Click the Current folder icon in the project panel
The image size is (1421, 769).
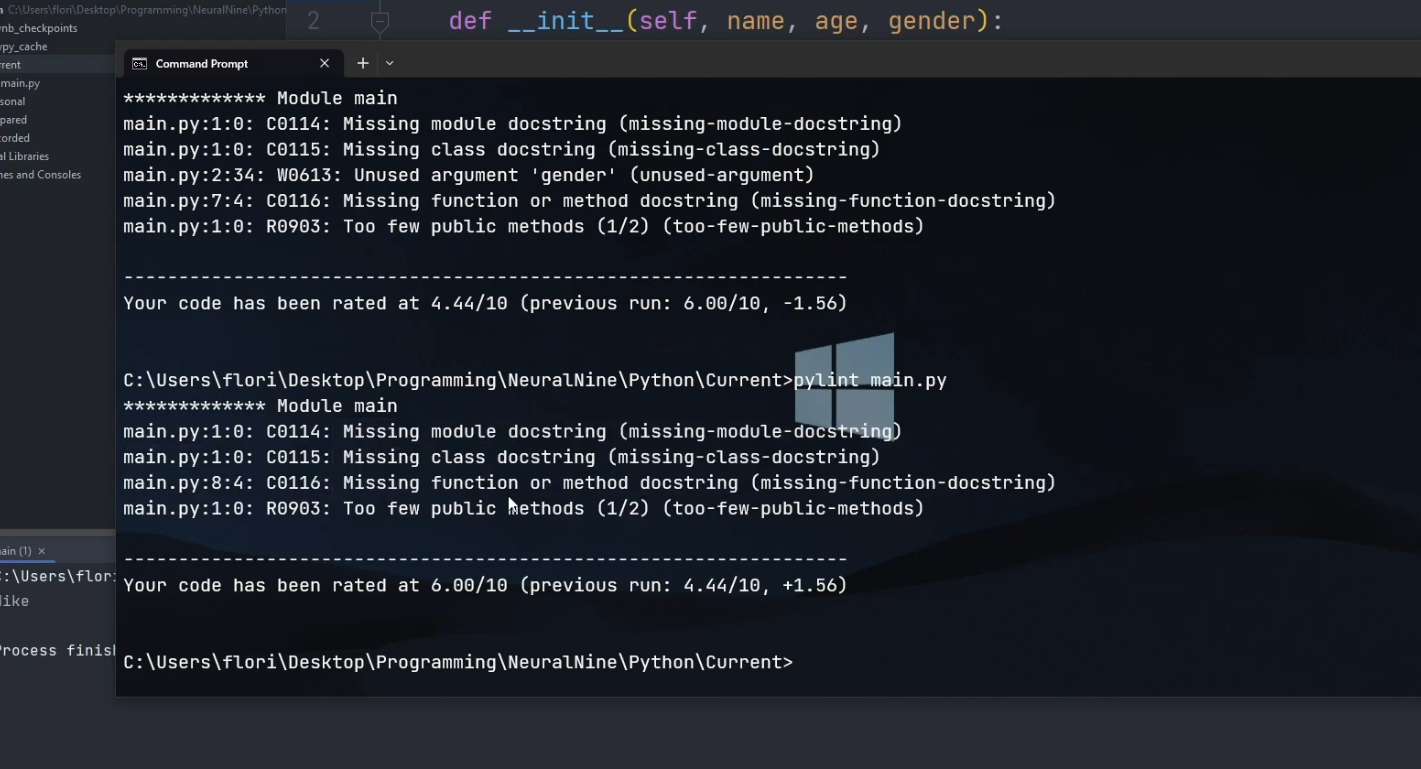(2, 64)
